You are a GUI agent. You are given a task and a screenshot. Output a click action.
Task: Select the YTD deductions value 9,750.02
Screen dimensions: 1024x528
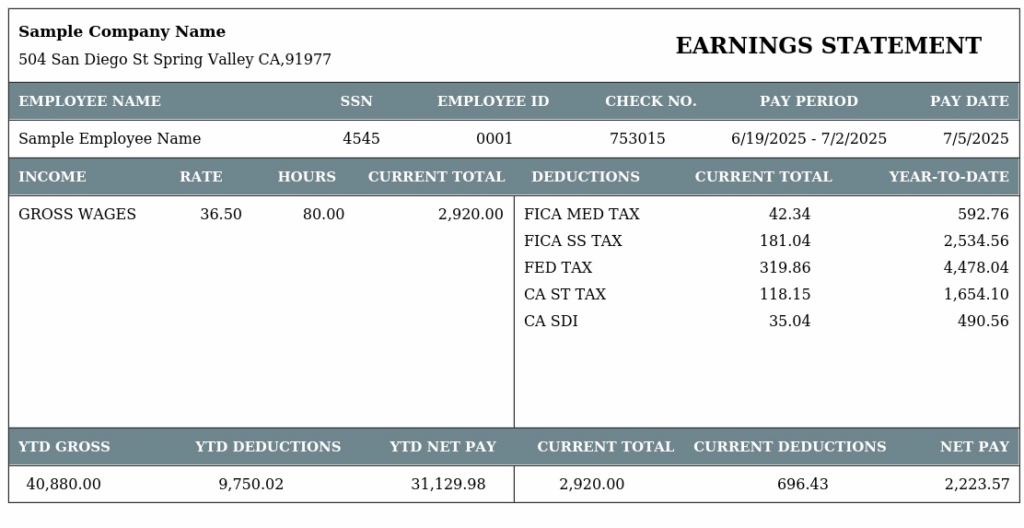(x=251, y=484)
